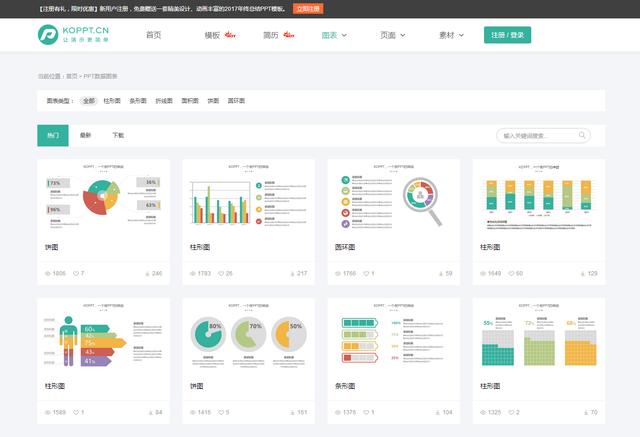Viewport: 640px width, 437px height.
Task: Click the download icon on the human figure chart card
Action: (151, 413)
